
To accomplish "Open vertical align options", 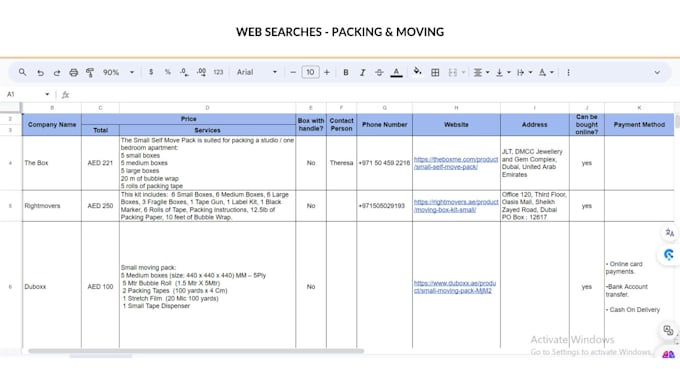I will point(503,72).
